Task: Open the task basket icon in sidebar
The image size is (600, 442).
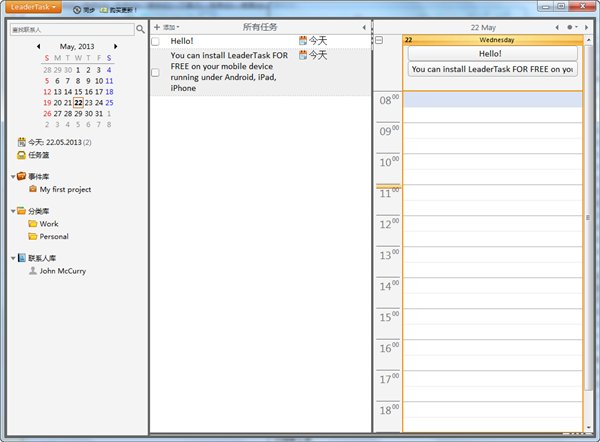Action: coord(21,155)
